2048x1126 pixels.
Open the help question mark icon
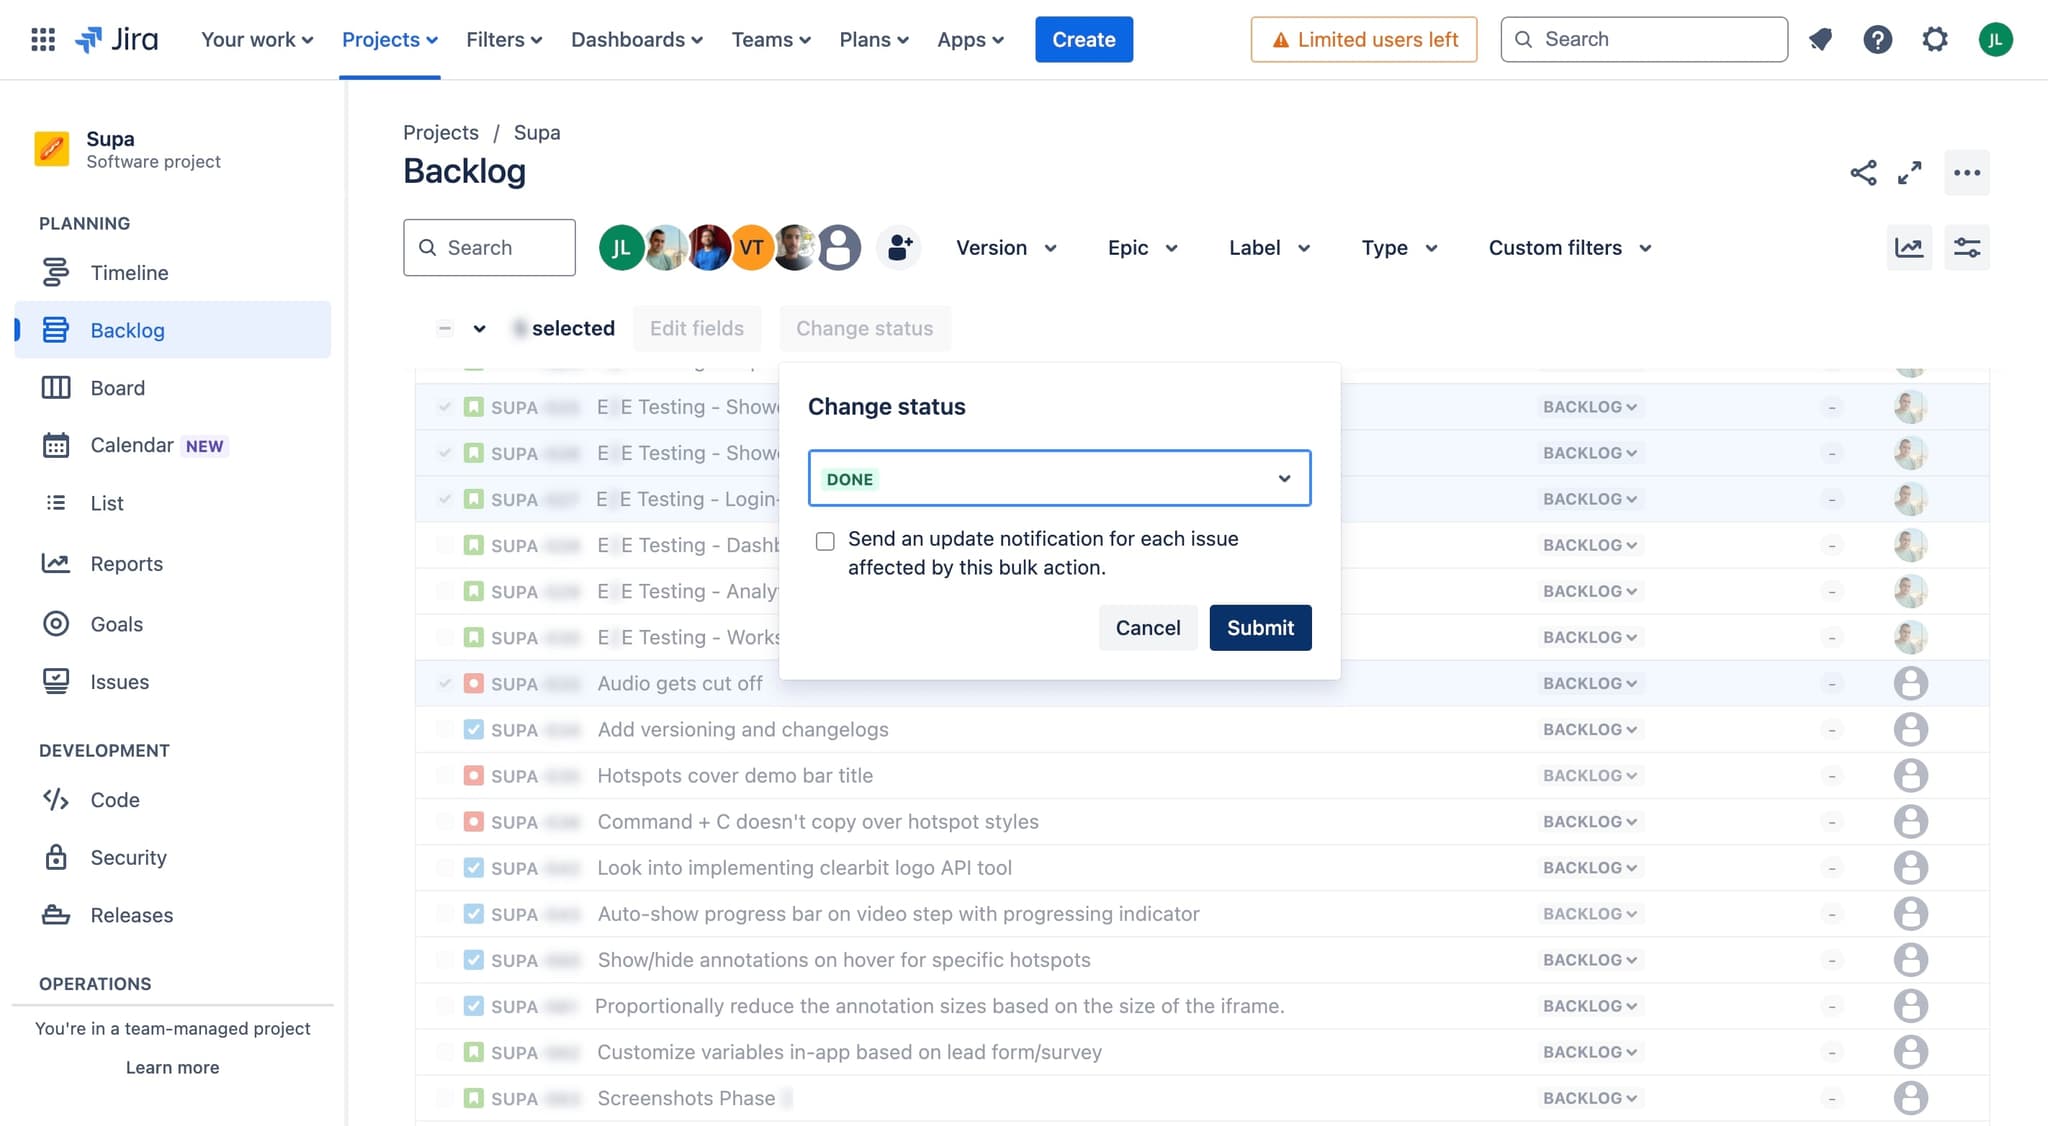pyautogui.click(x=1877, y=40)
